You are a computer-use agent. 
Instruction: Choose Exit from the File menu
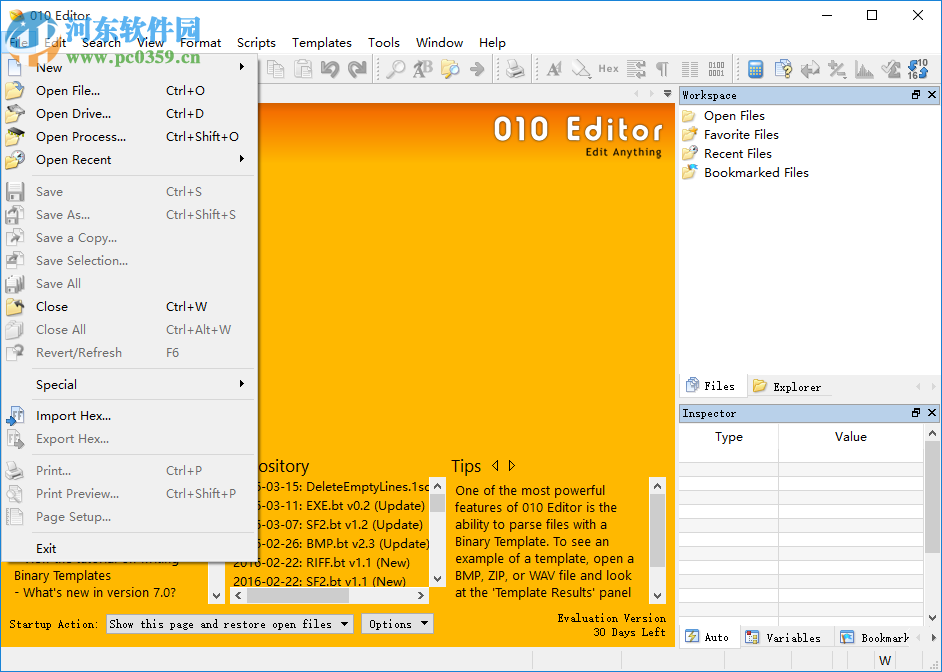[x=129, y=548]
